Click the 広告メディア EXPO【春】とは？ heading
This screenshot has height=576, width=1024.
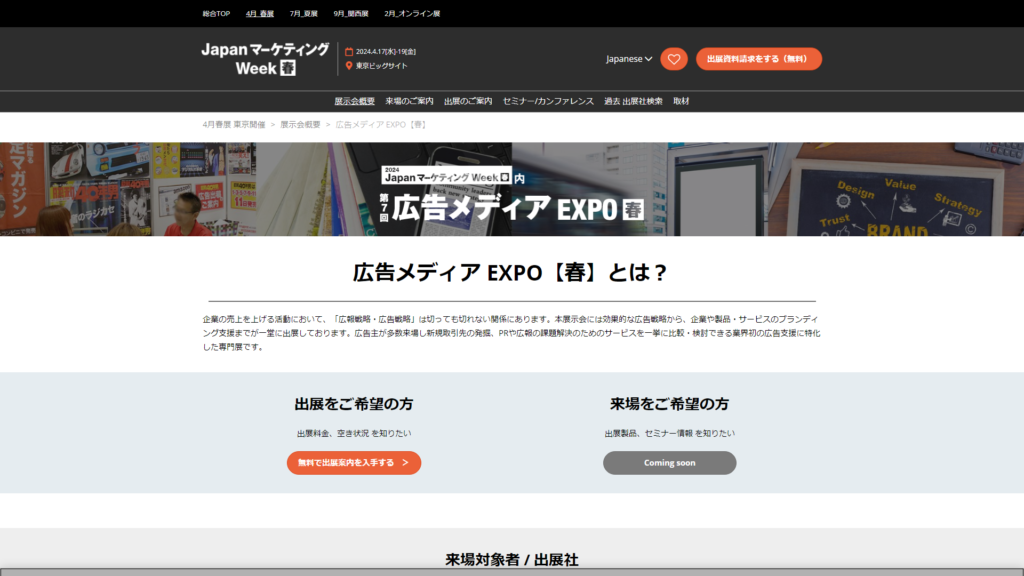coord(512,272)
